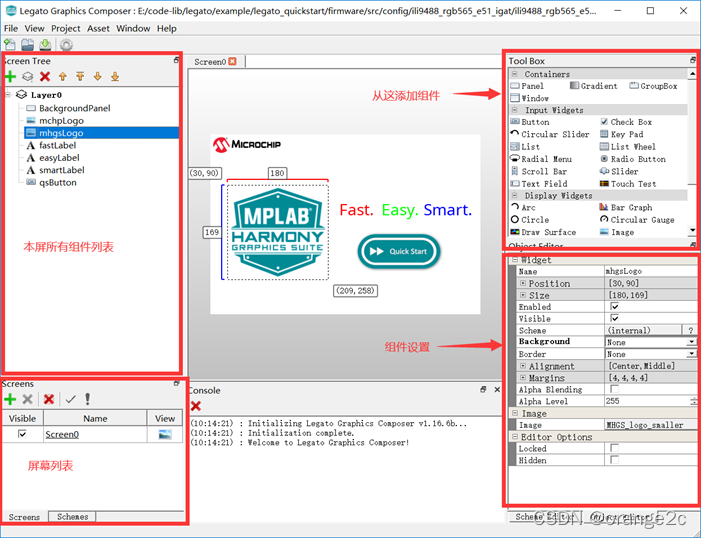Click the layer stack icon in Screen Tree toolbar
The height and width of the screenshot is (538, 701).
click(28, 76)
